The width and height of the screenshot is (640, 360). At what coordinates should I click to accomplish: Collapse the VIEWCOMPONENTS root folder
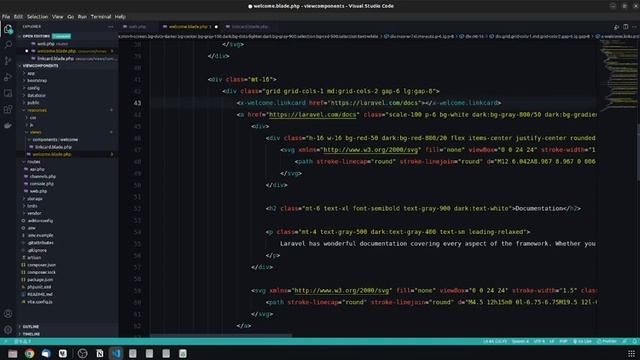coord(40,66)
